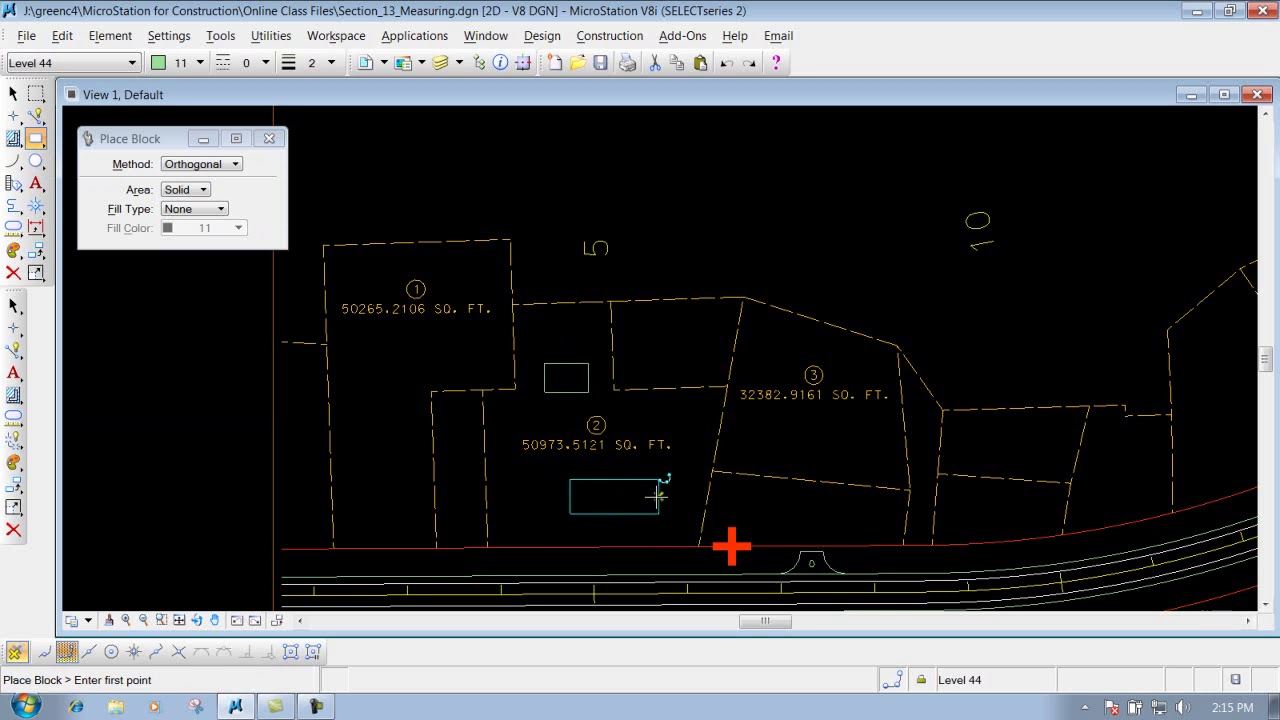Viewport: 1280px width, 720px height.
Task: Open Element Information with the info icon
Action: (x=500, y=63)
